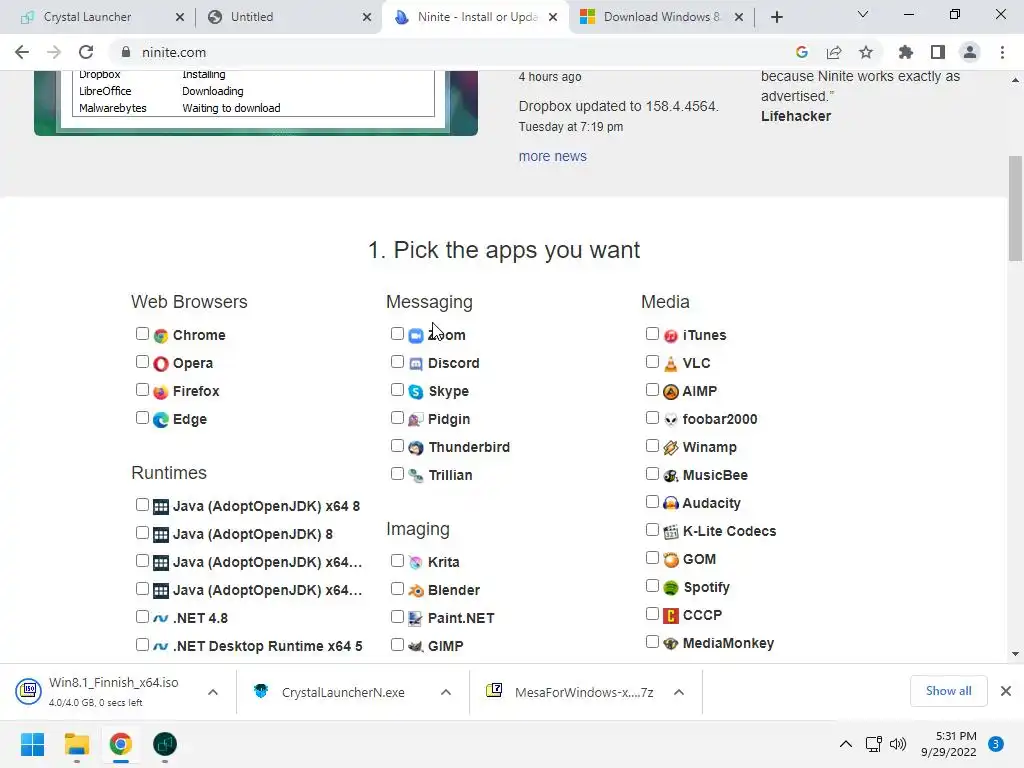The height and width of the screenshot is (768, 1024).
Task: Open Crystal Launcher from the taskbar
Action: click(165, 744)
